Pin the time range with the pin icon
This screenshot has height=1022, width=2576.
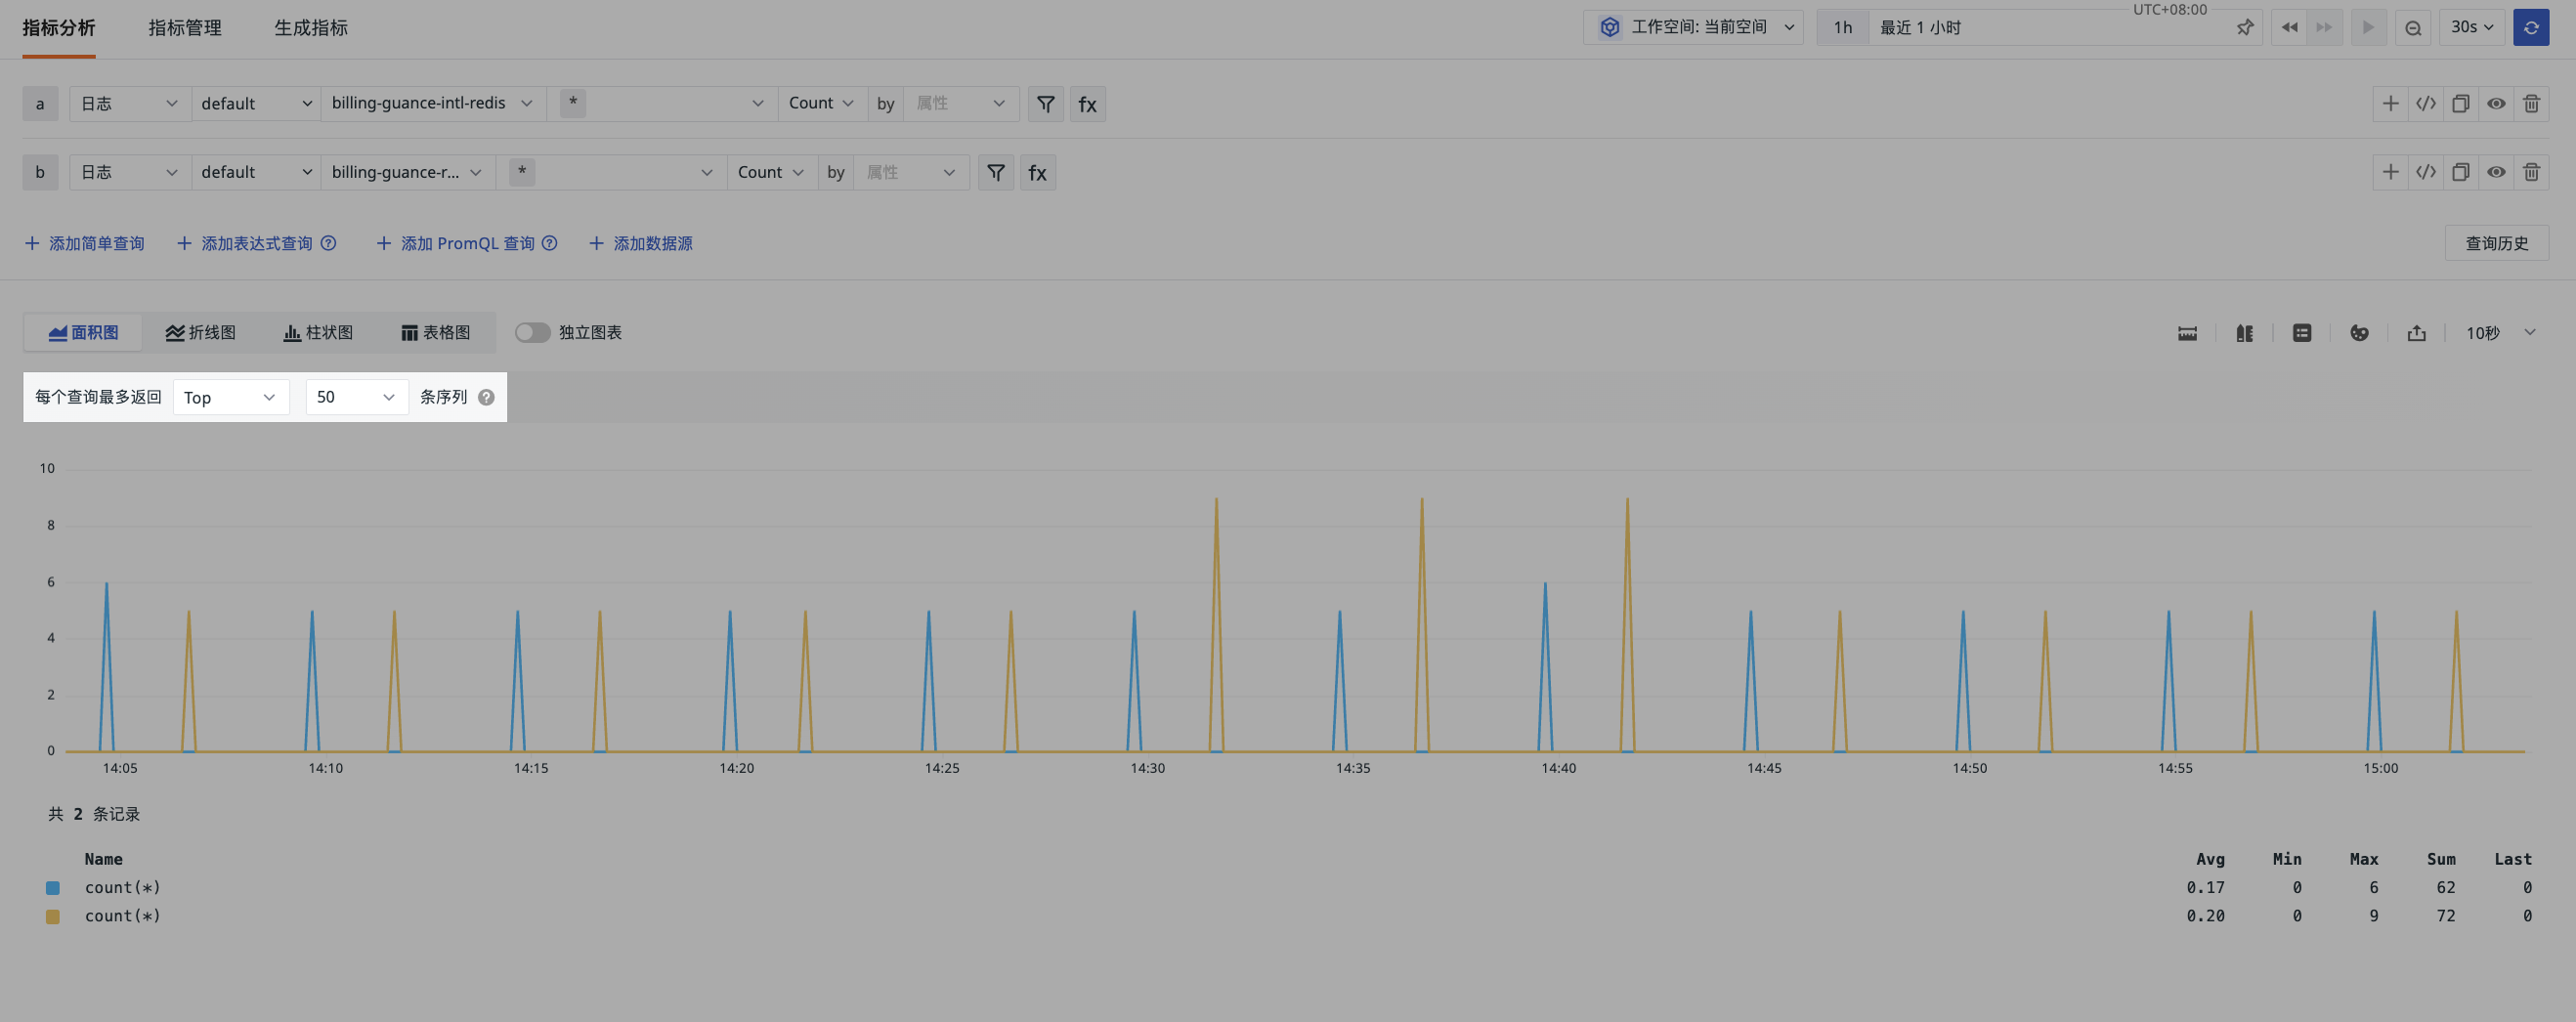click(2244, 28)
